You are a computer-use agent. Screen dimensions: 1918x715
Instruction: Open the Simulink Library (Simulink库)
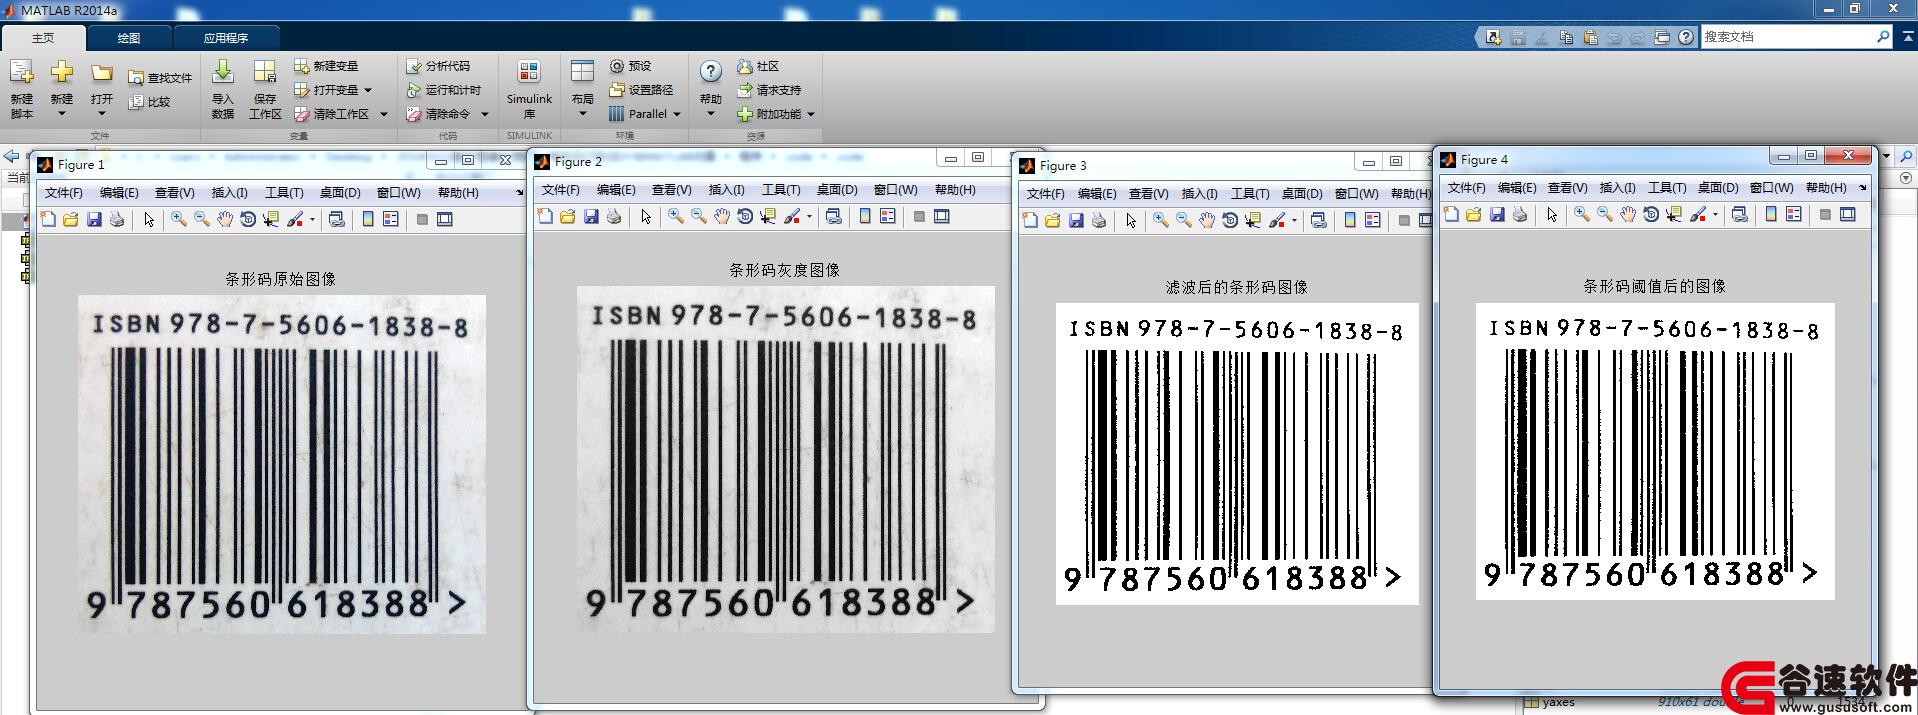pyautogui.click(x=529, y=88)
